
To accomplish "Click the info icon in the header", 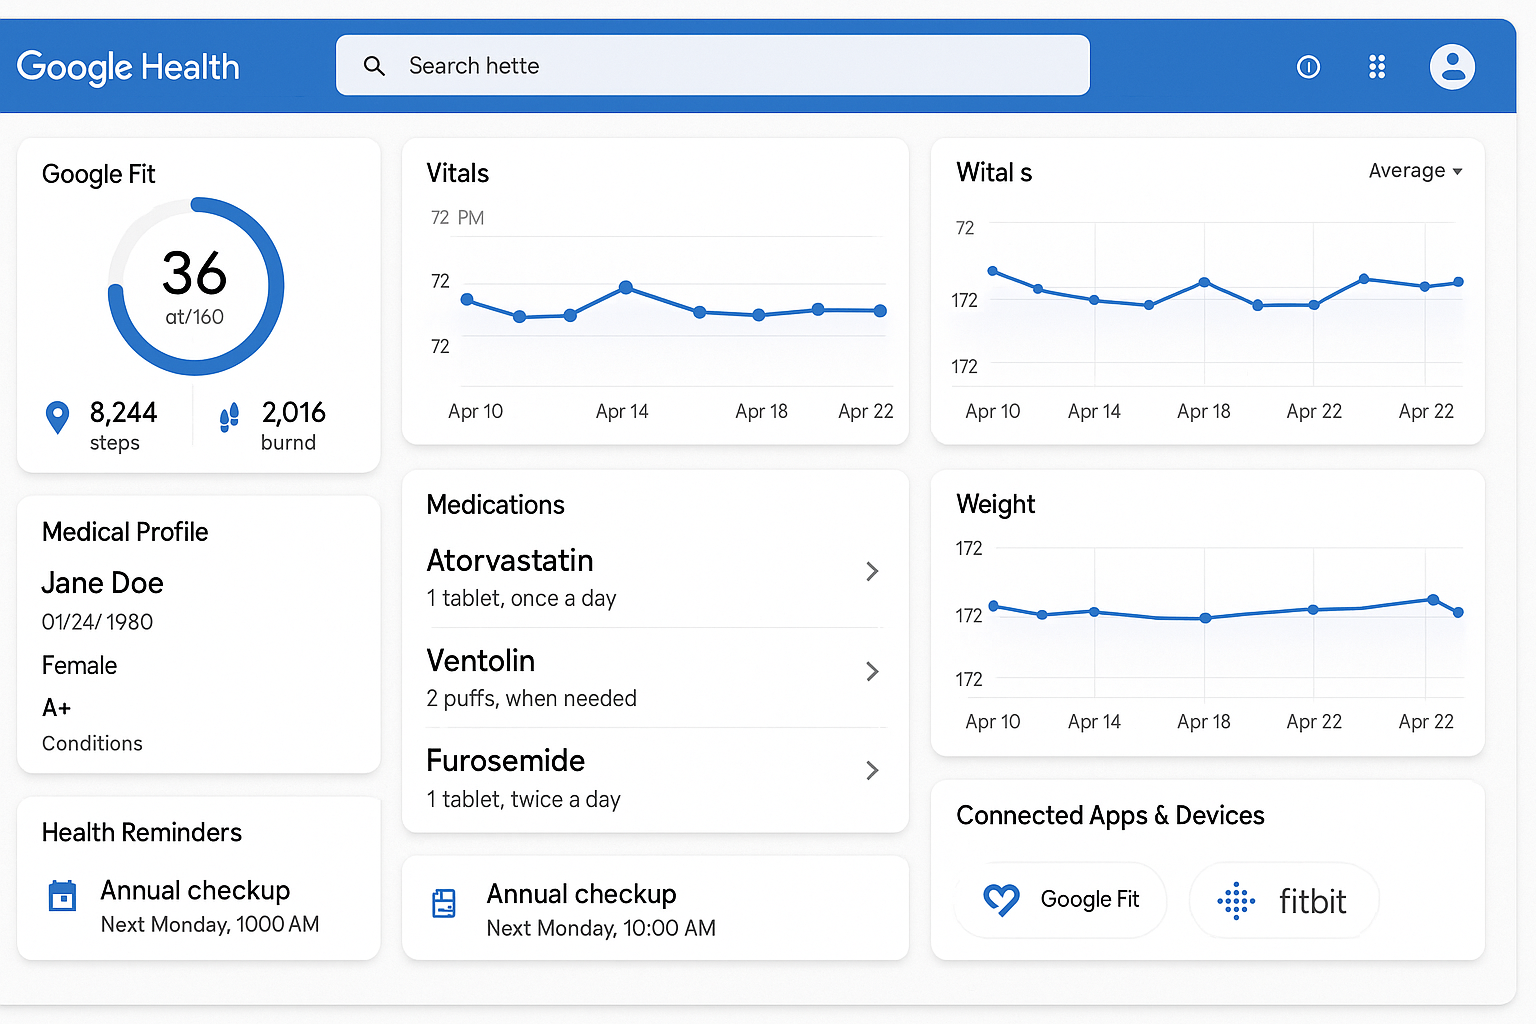I will 1309,66.
